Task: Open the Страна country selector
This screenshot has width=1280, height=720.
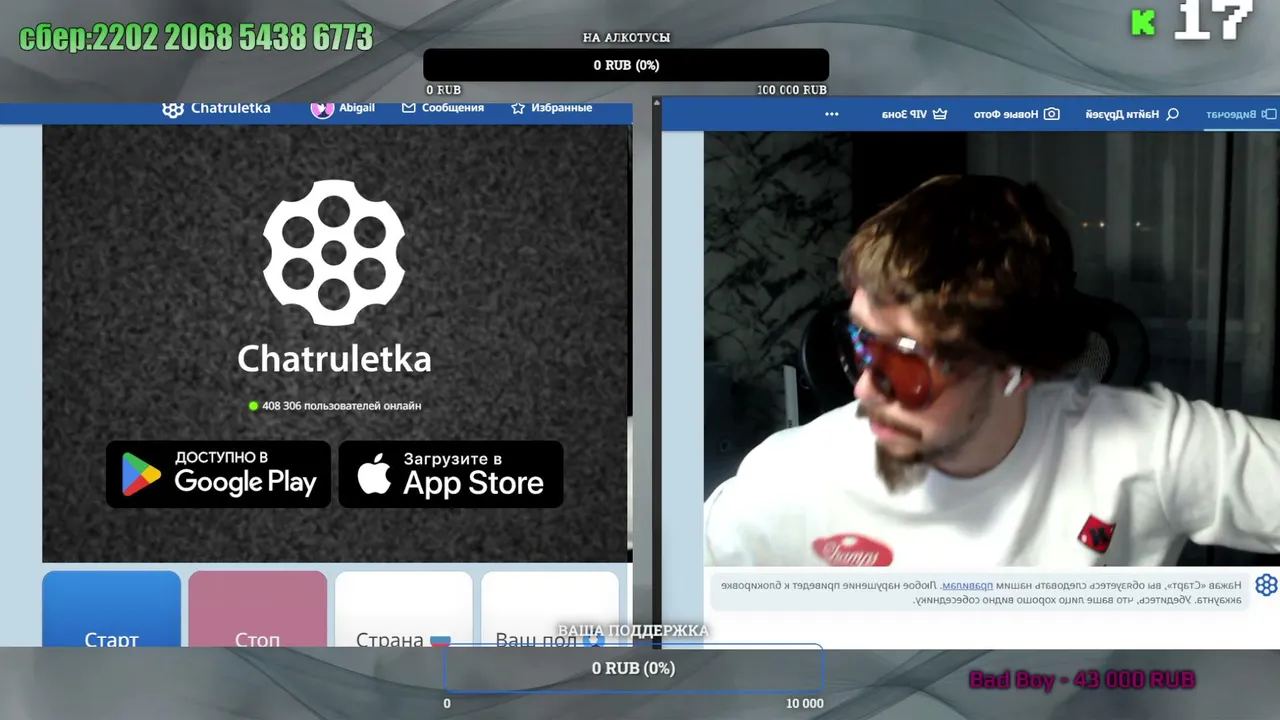Action: (403, 609)
